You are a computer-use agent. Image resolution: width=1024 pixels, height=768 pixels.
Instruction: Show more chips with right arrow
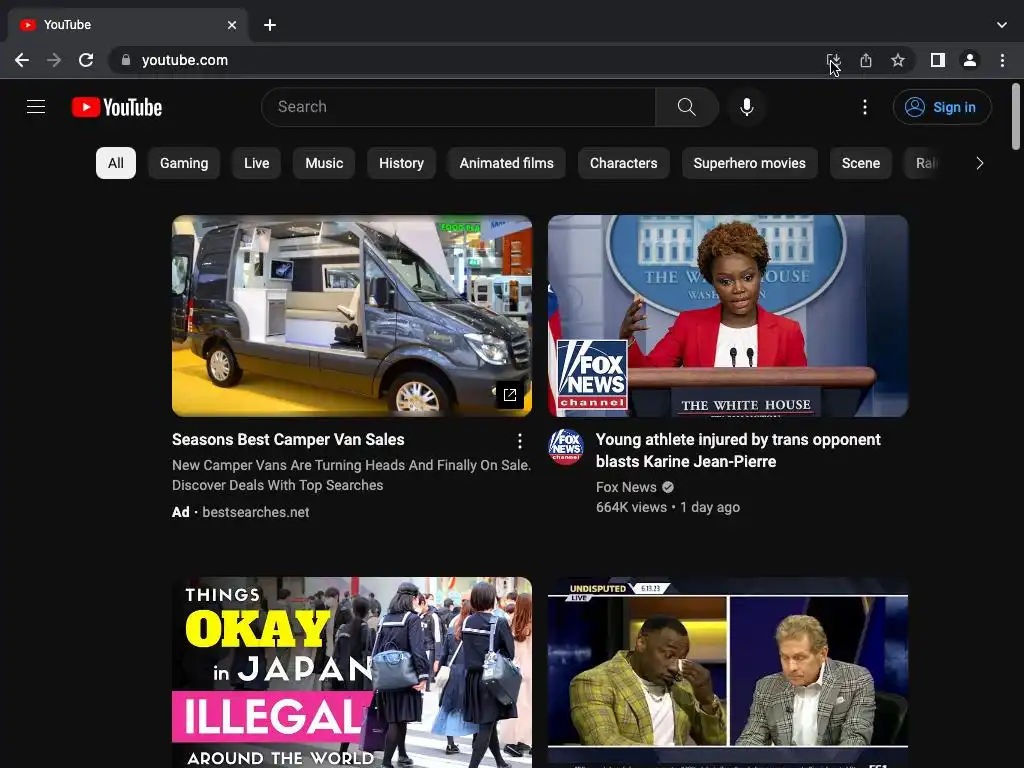point(979,163)
